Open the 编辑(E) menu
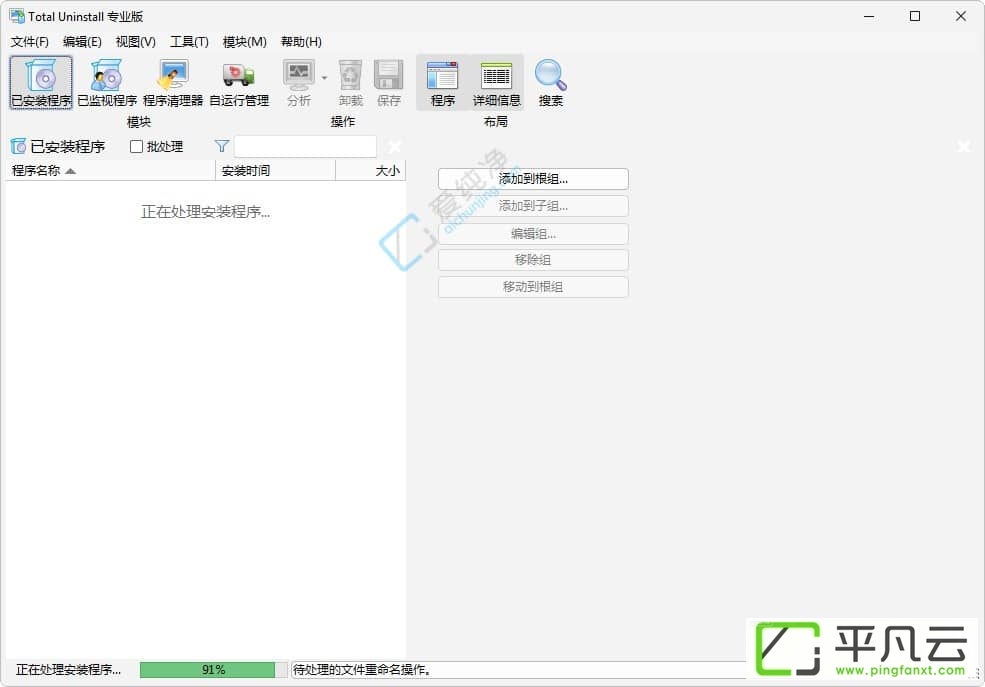985x687 pixels. (x=82, y=41)
